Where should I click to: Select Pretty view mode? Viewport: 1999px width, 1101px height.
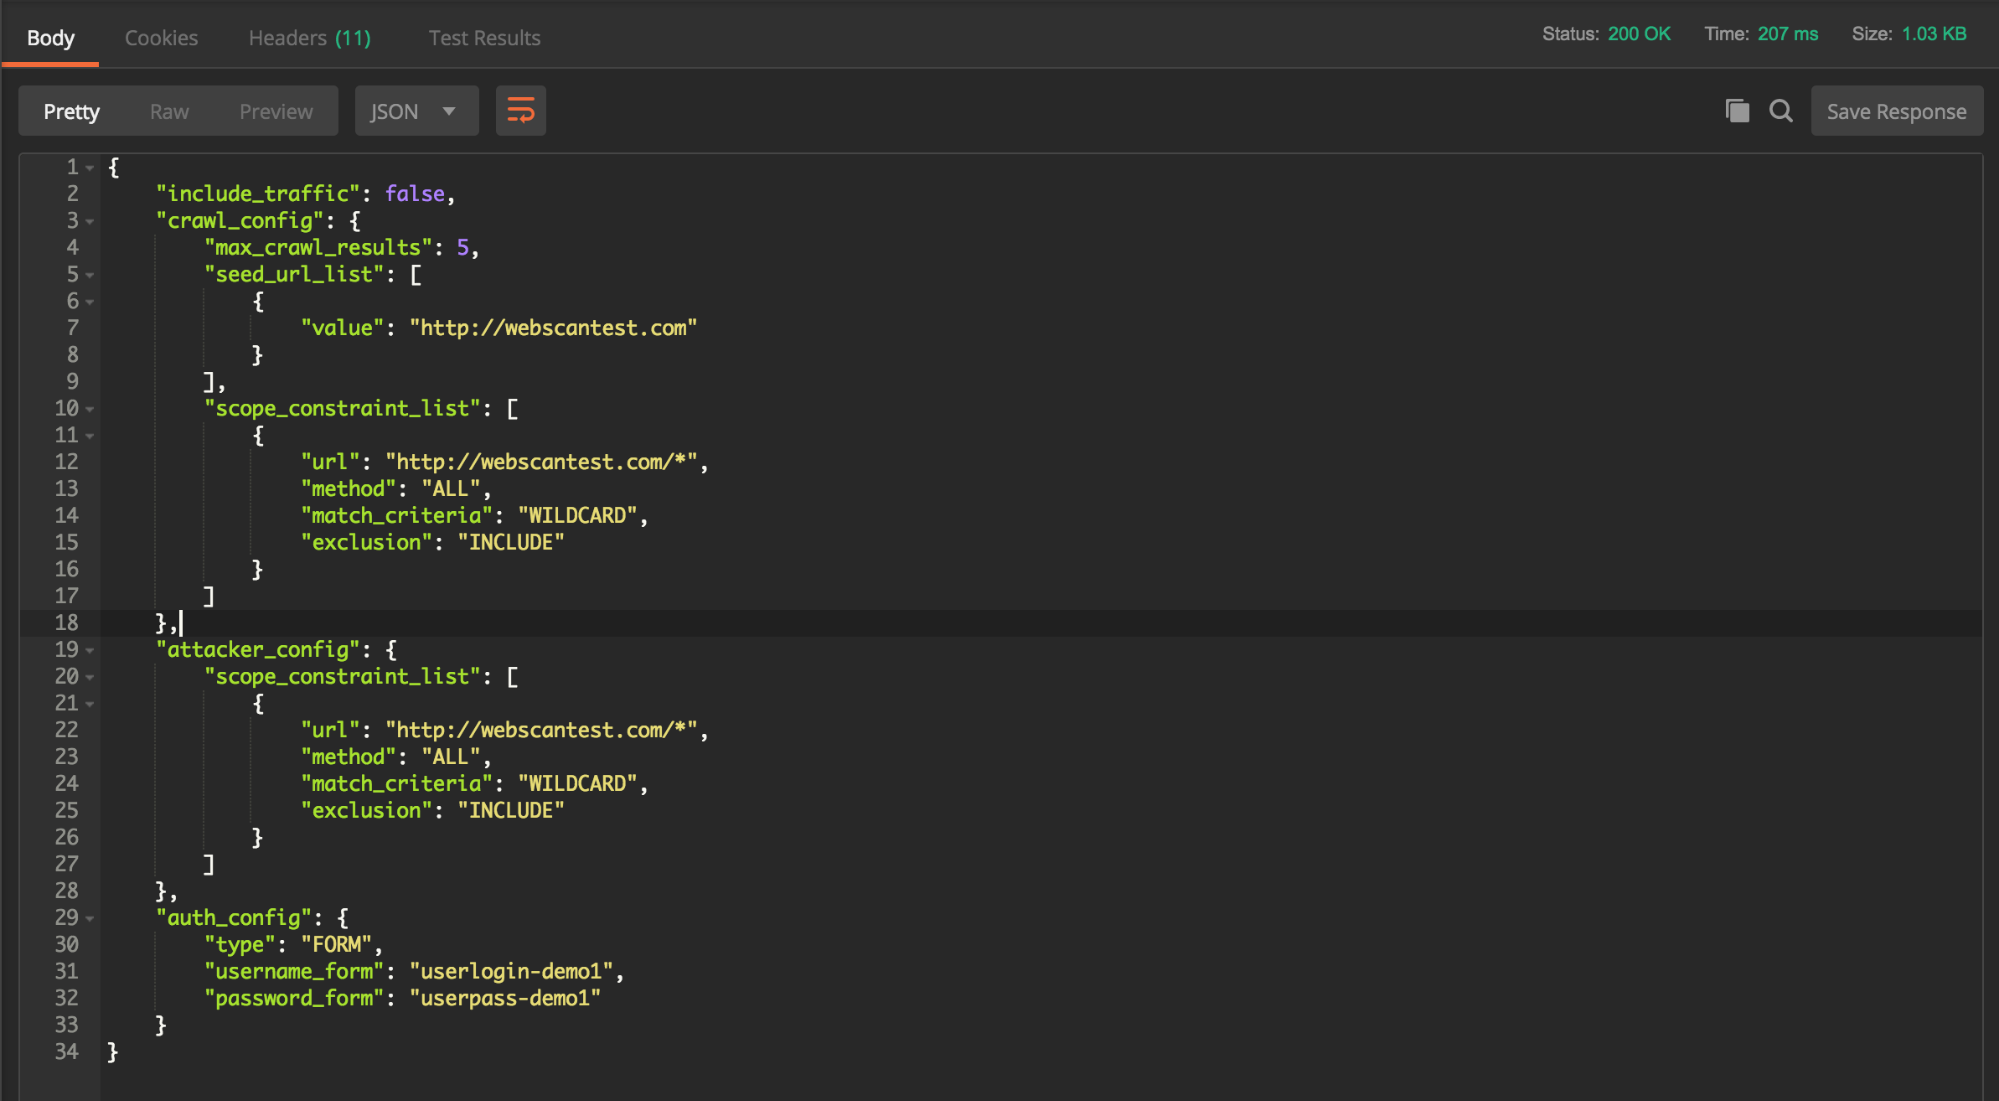71,111
